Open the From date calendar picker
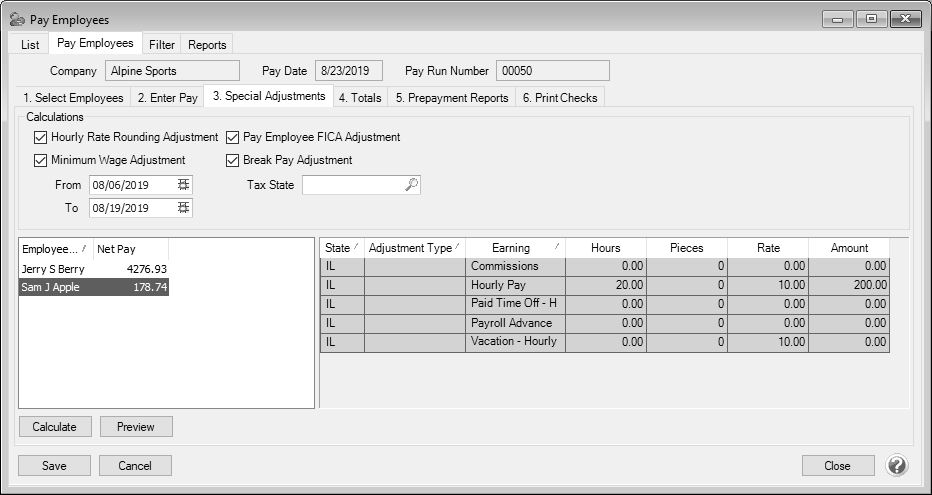Screen dimensions: 932x495 tap(183, 185)
